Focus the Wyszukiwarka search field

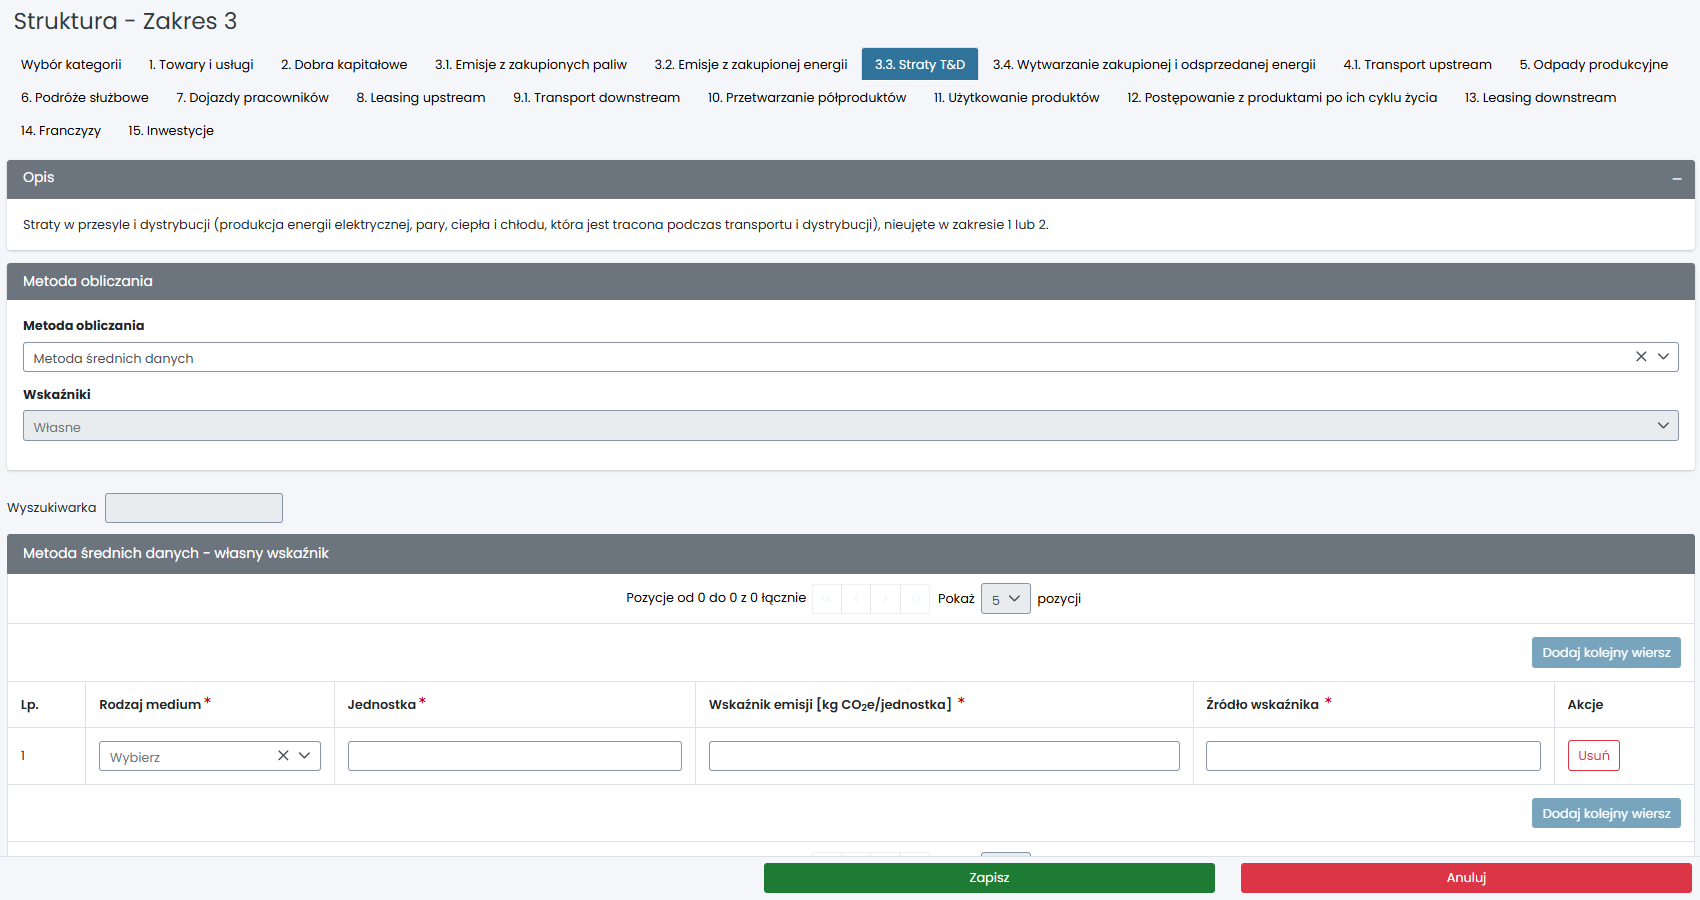tap(194, 508)
